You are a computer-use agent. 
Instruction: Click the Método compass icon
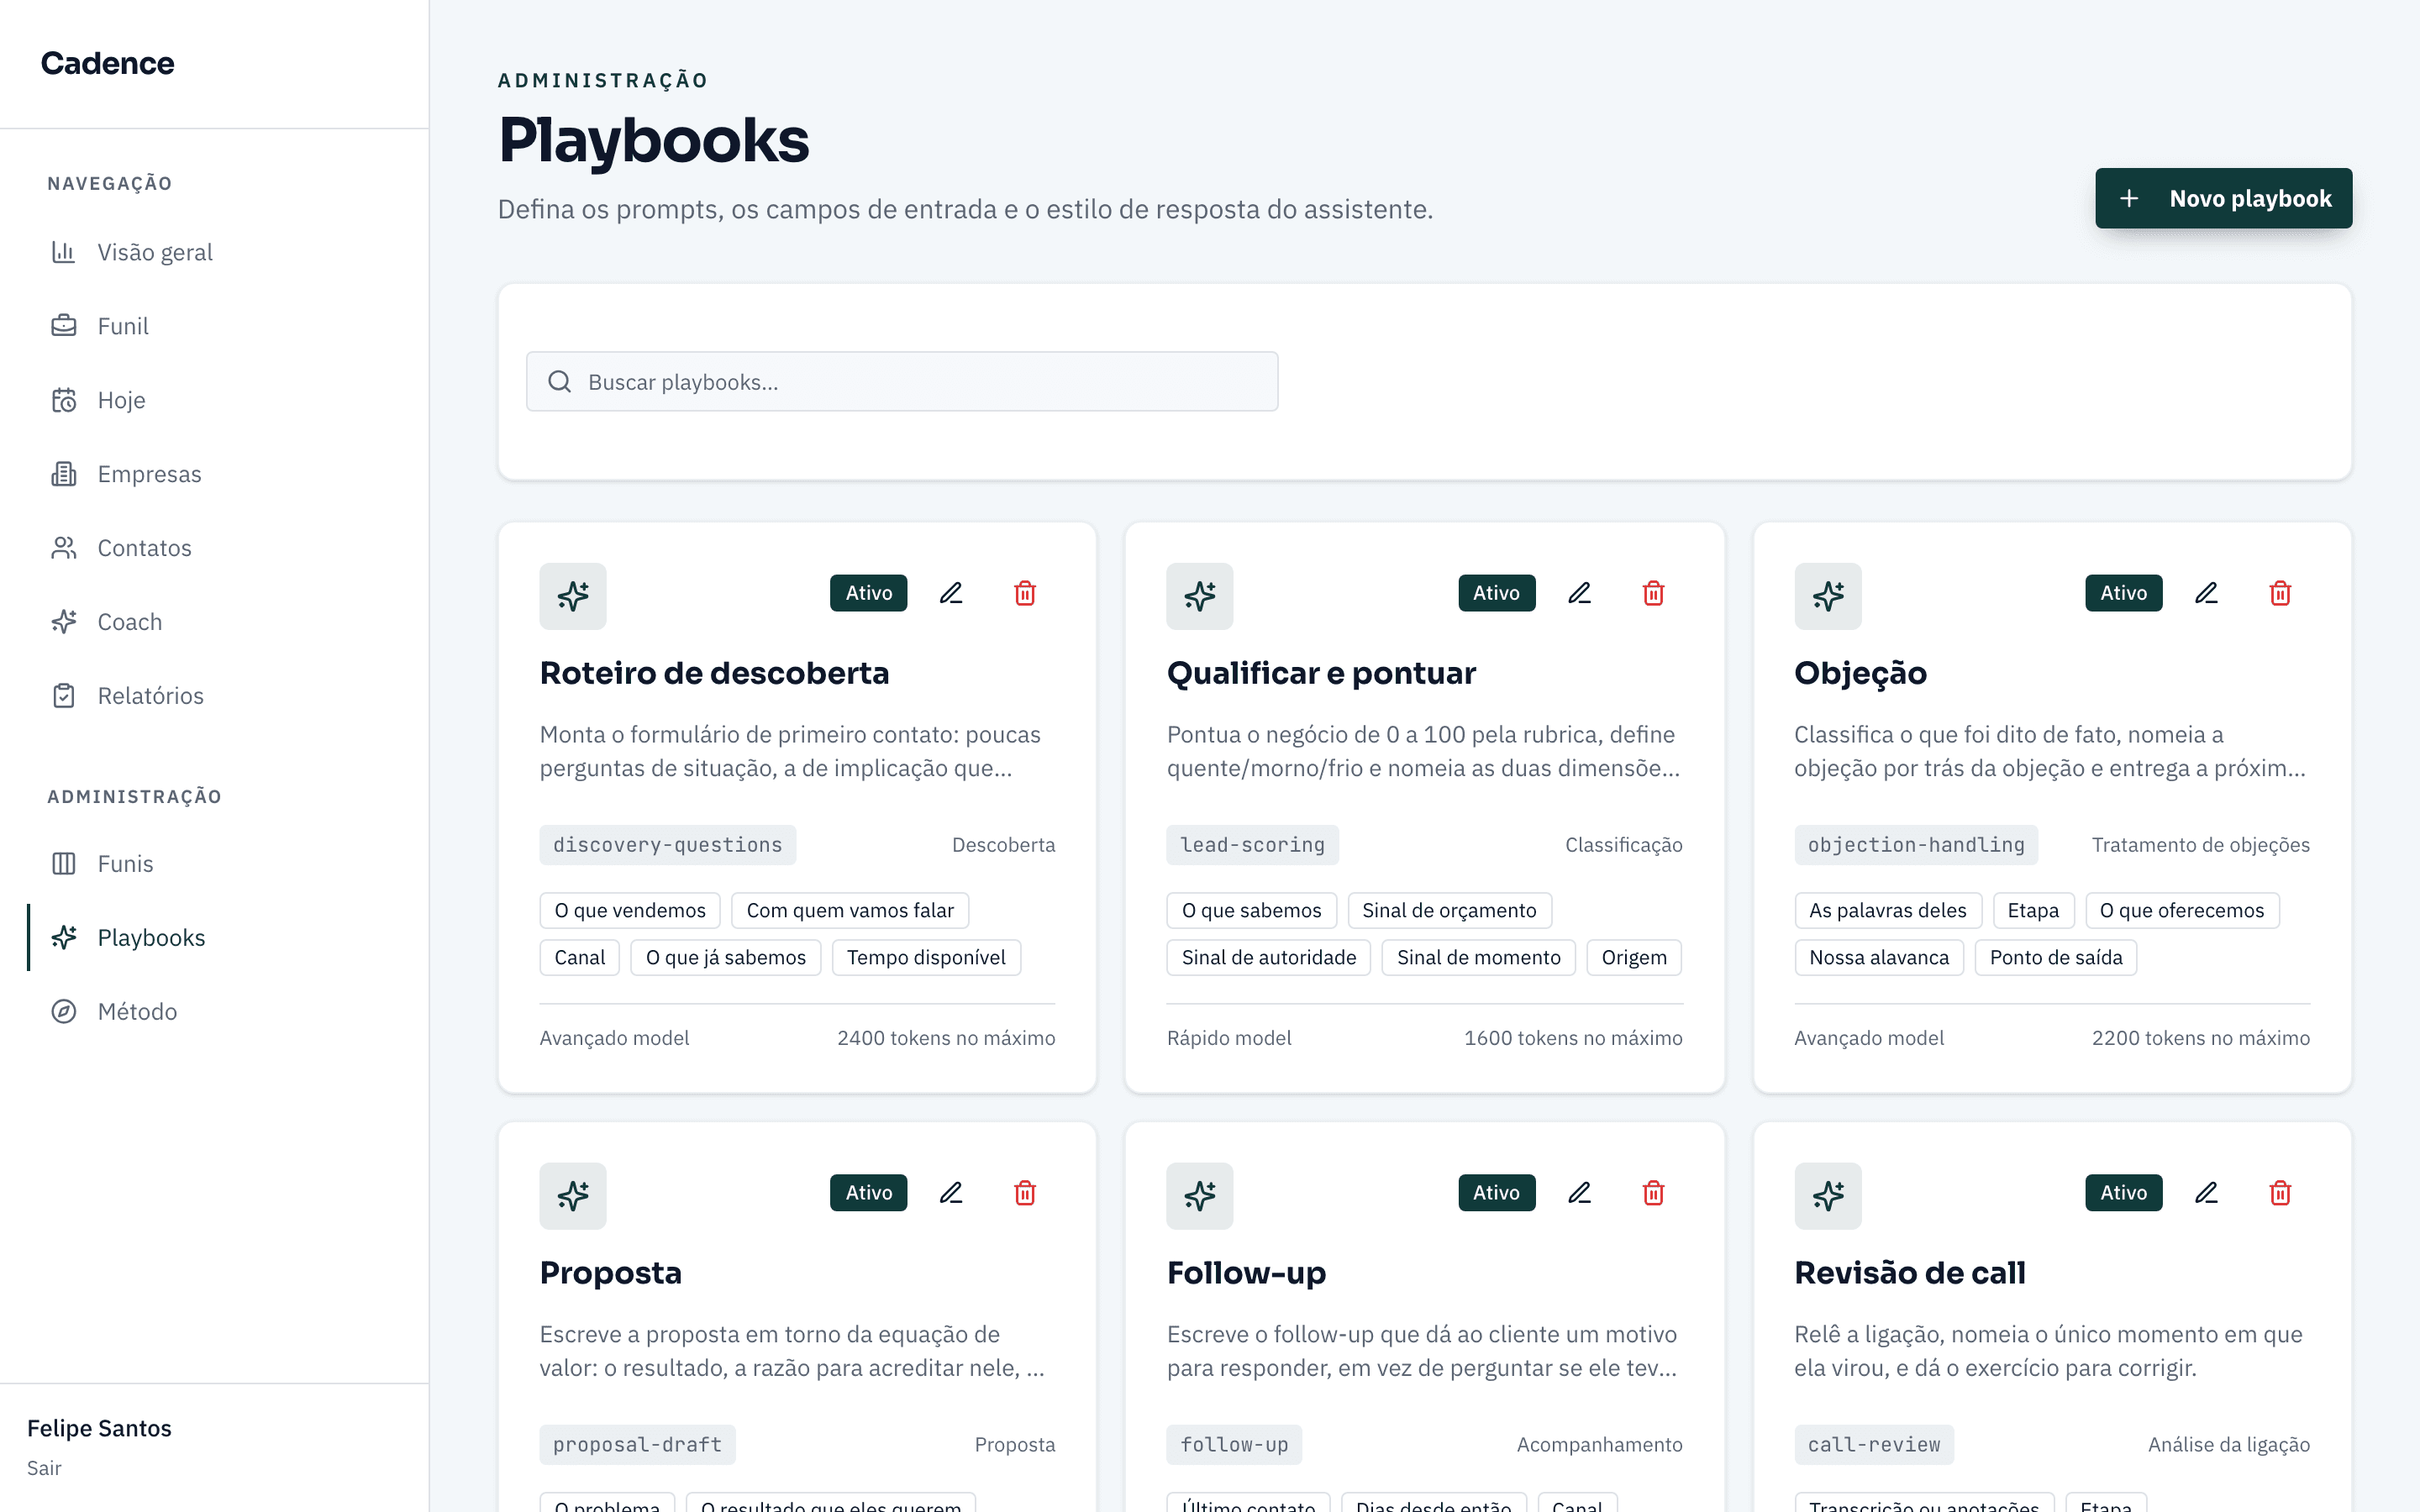(x=64, y=1012)
